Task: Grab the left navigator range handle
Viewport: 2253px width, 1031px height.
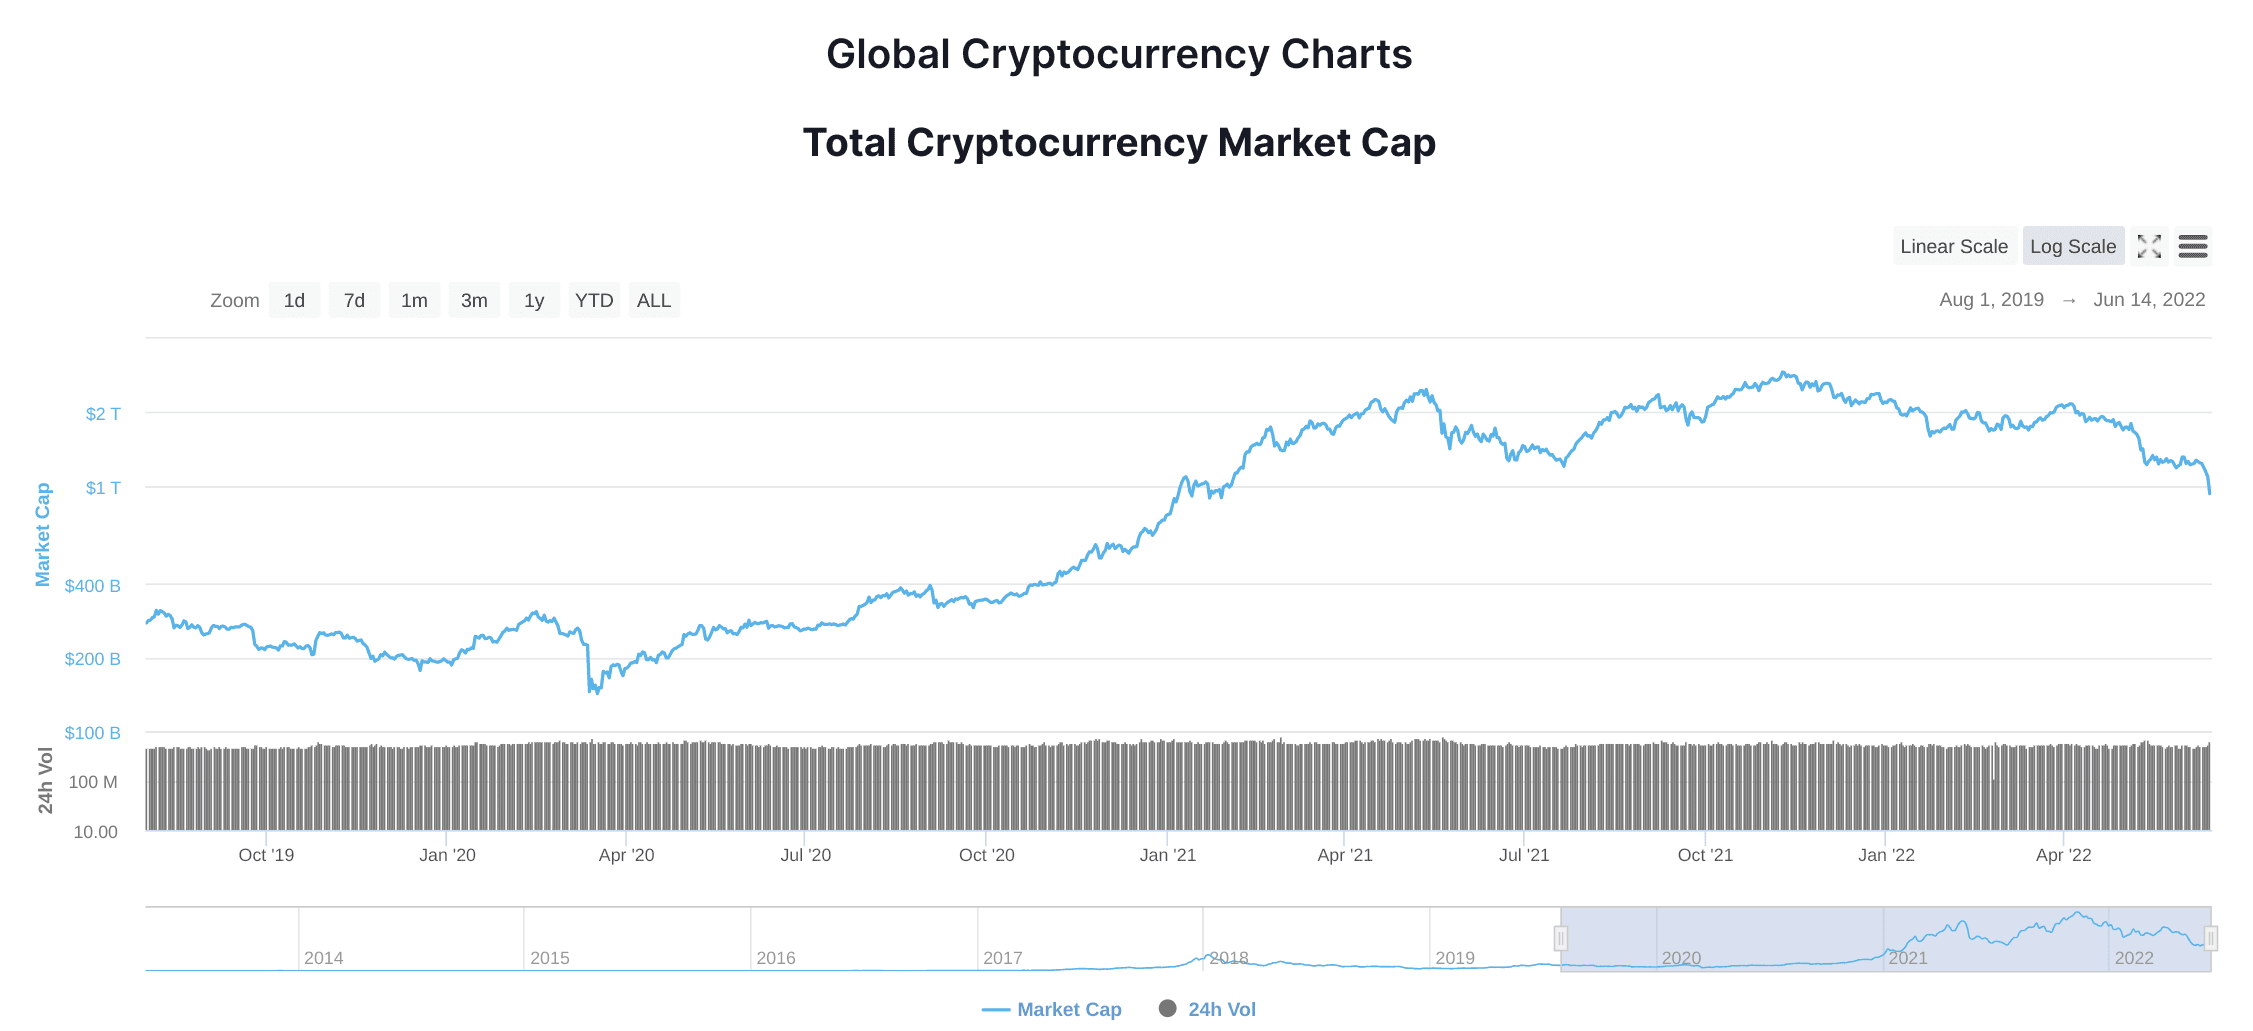Action: pyautogui.click(x=1560, y=938)
